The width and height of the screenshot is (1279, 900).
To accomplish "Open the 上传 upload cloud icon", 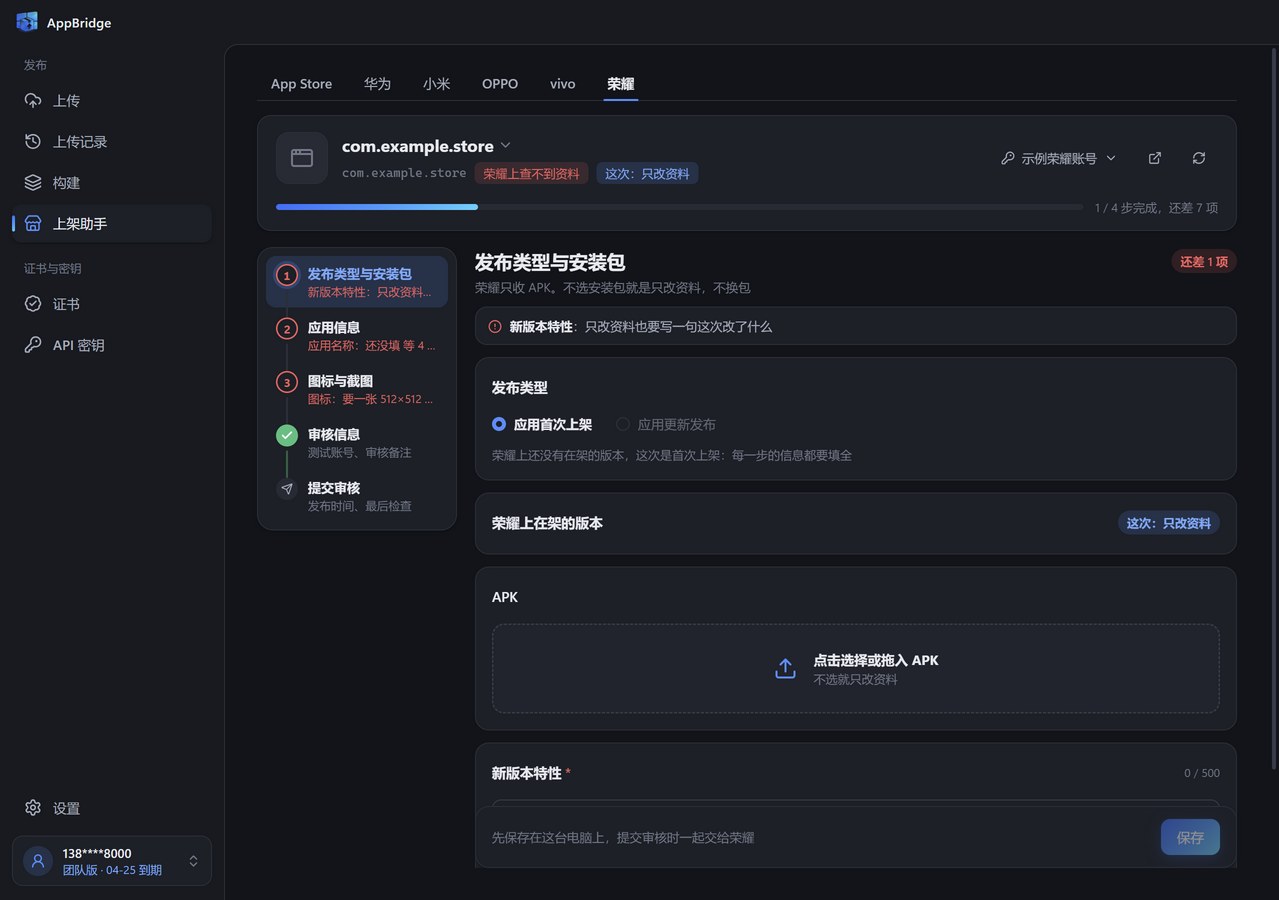I will pyautogui.click(x=33, y=101).
